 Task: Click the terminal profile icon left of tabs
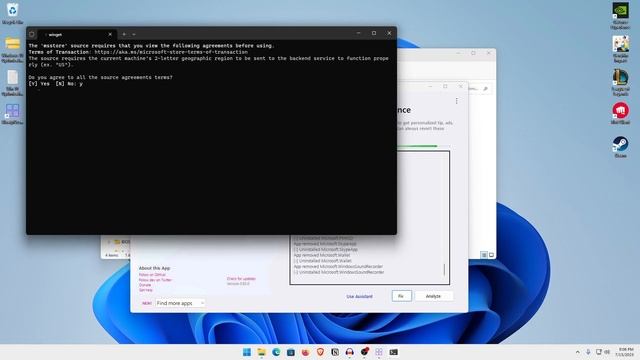coord(32,34)
